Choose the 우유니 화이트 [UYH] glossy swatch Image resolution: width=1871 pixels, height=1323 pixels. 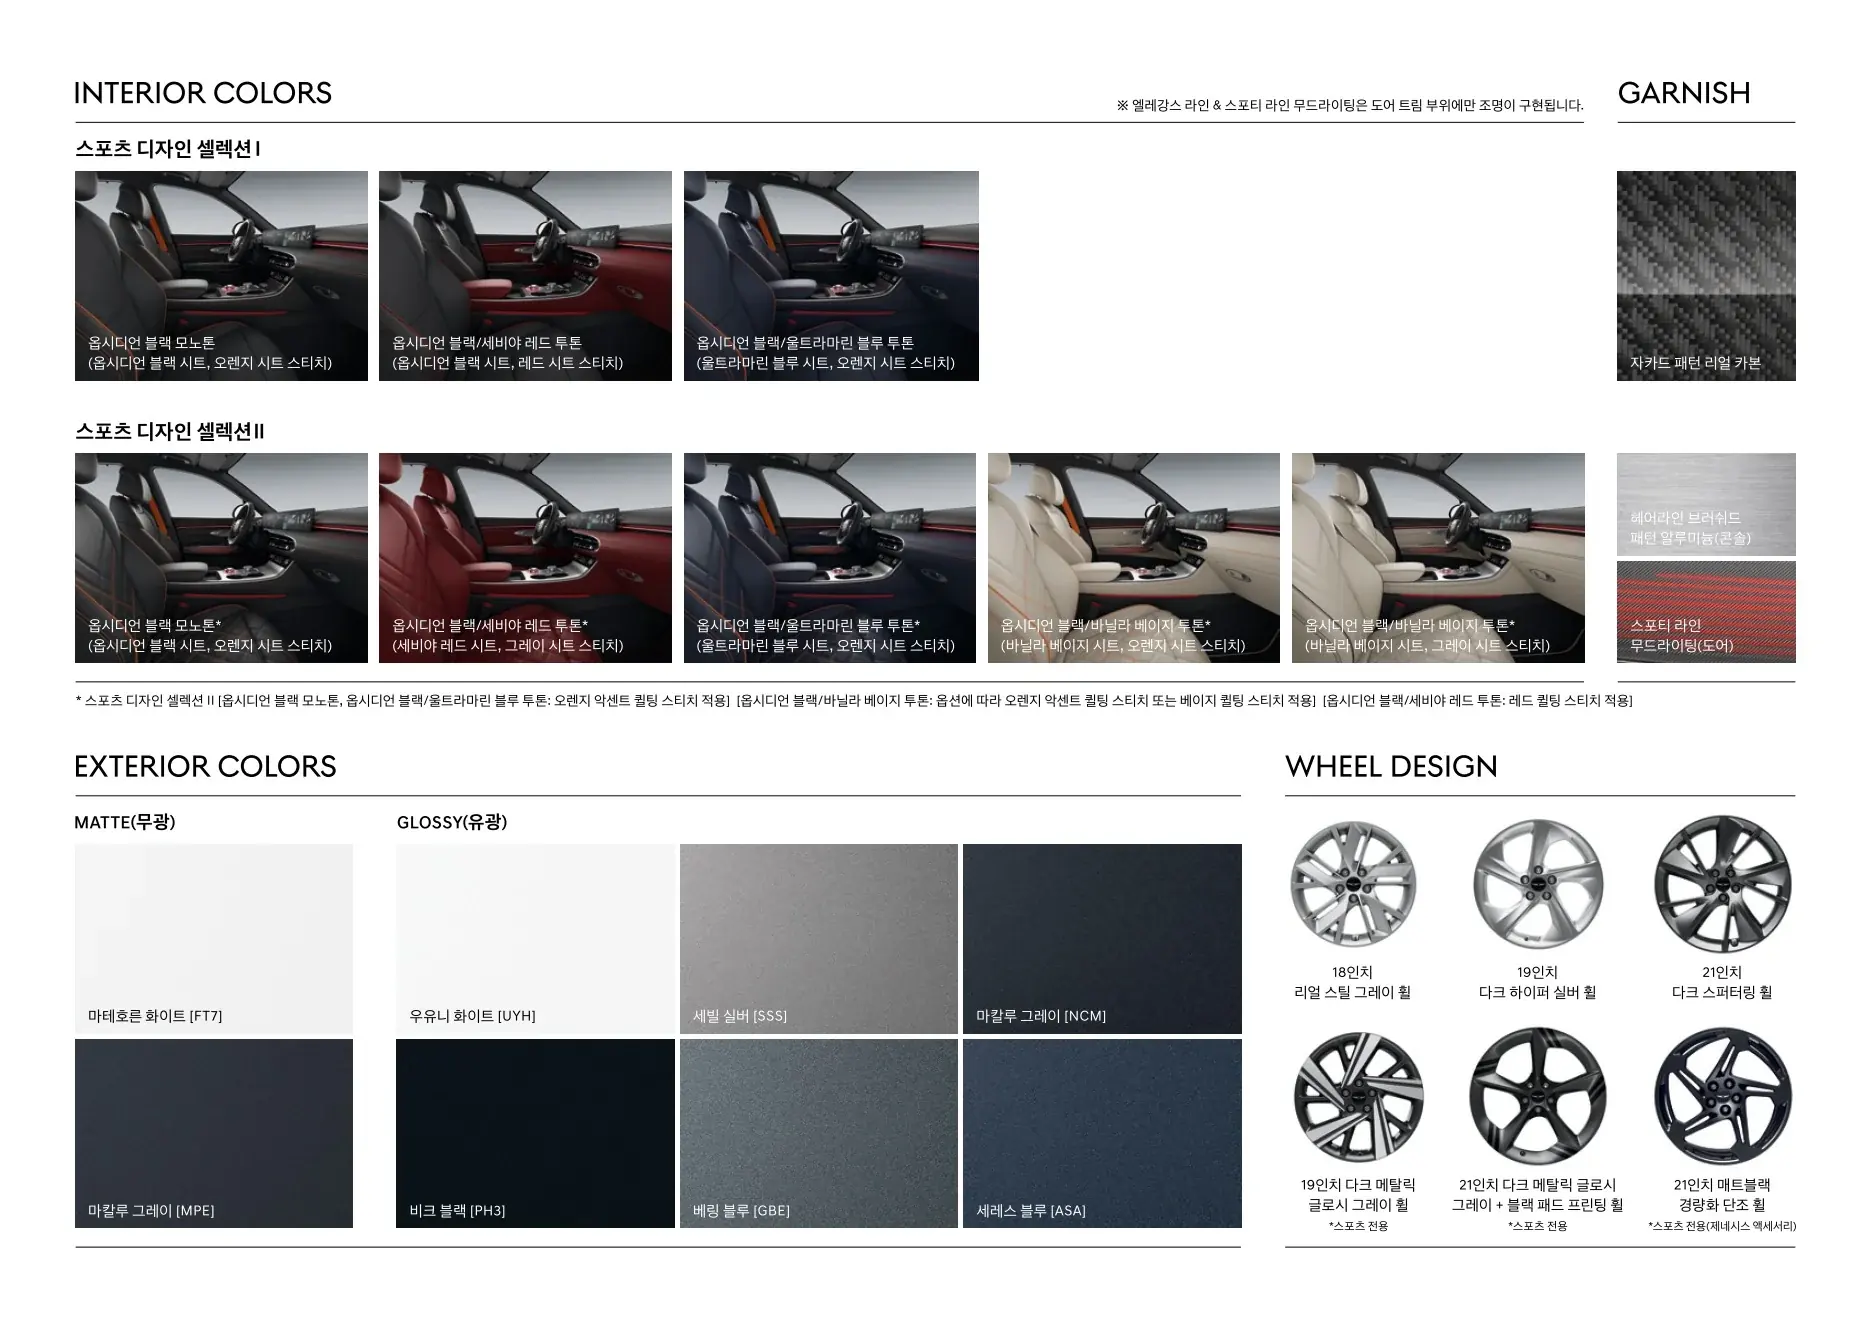[x=536, y=938]
